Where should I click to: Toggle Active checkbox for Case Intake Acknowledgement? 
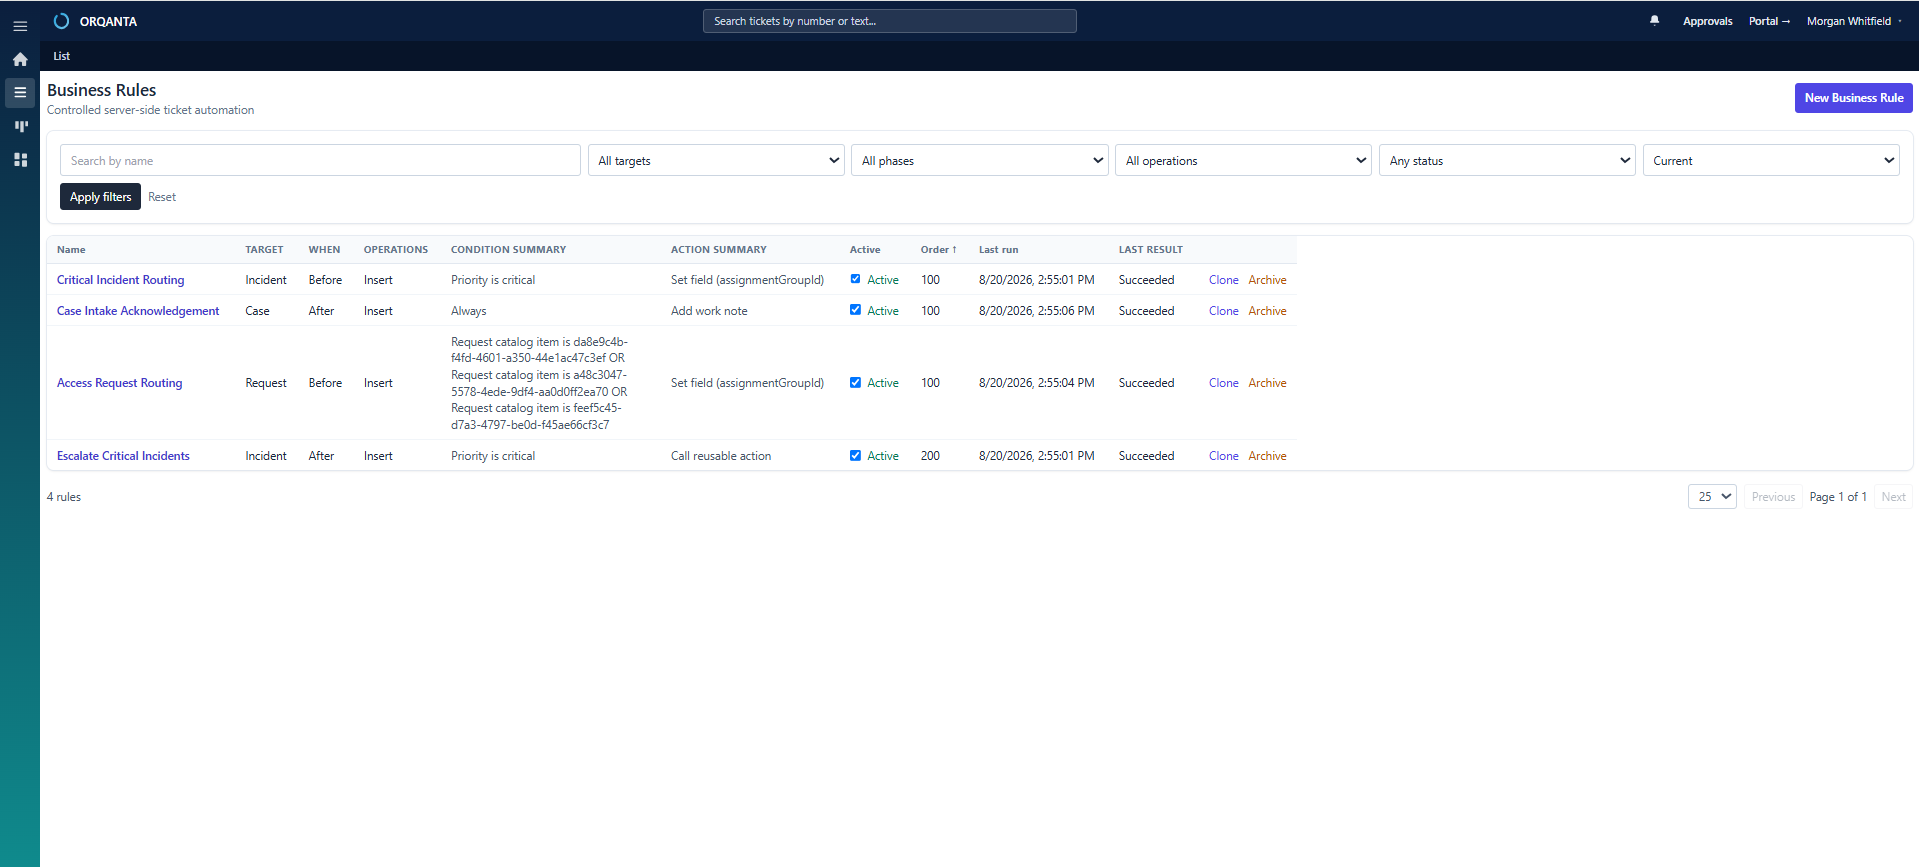pos(855,310)
